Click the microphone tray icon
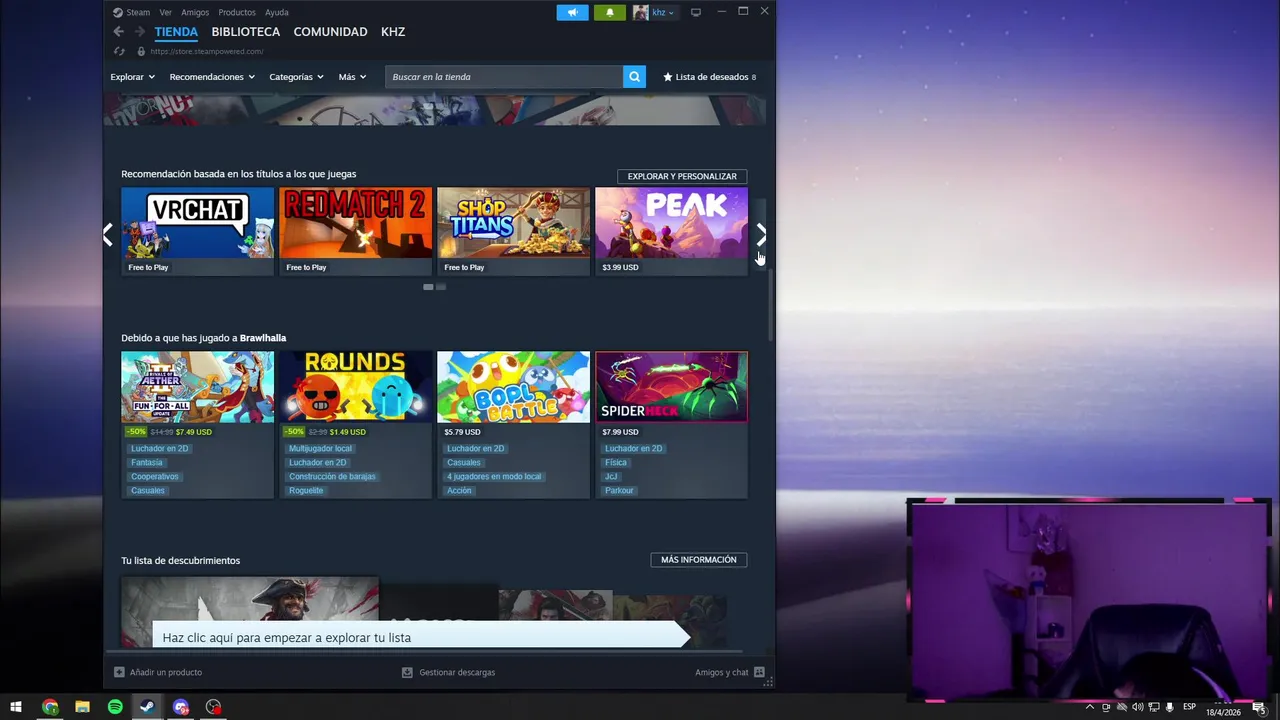The height and width of the screenshot is (720, 1280). 1169,707
